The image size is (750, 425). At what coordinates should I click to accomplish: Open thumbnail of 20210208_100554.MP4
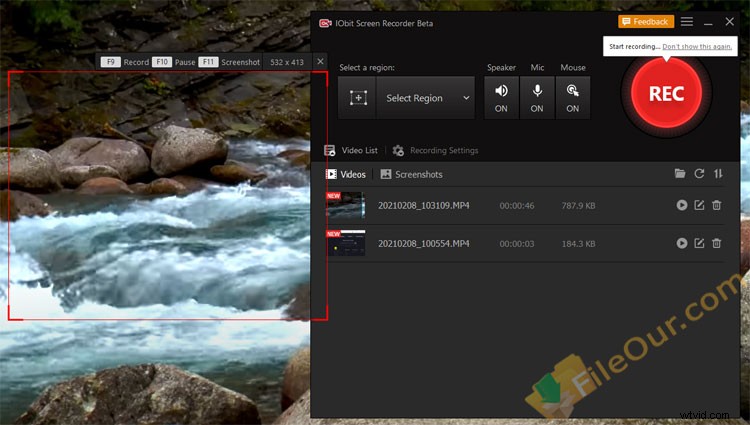coord(346,243)
